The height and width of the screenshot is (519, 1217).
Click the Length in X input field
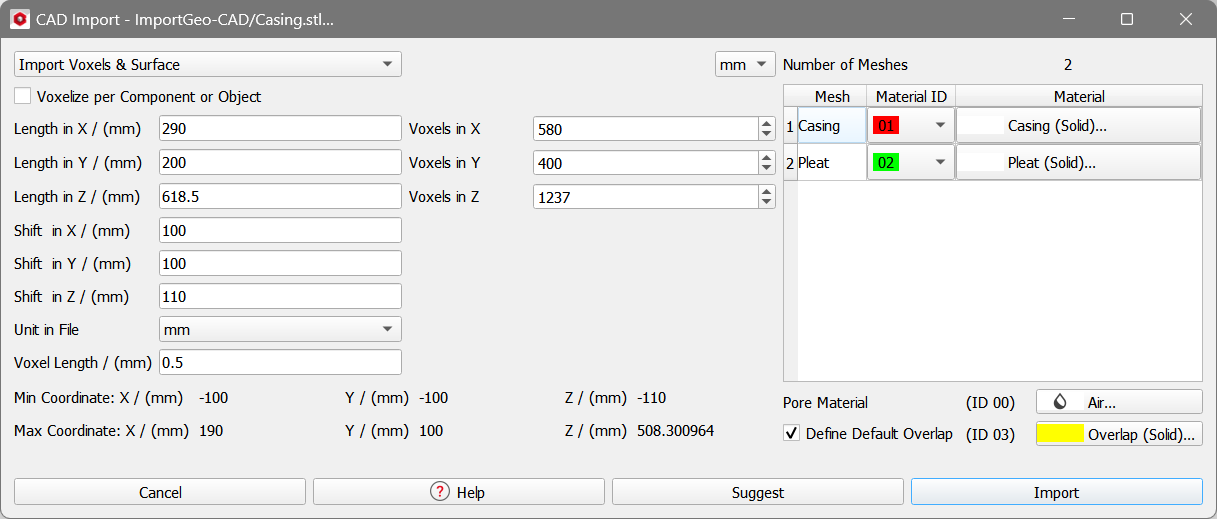point(280,129)
